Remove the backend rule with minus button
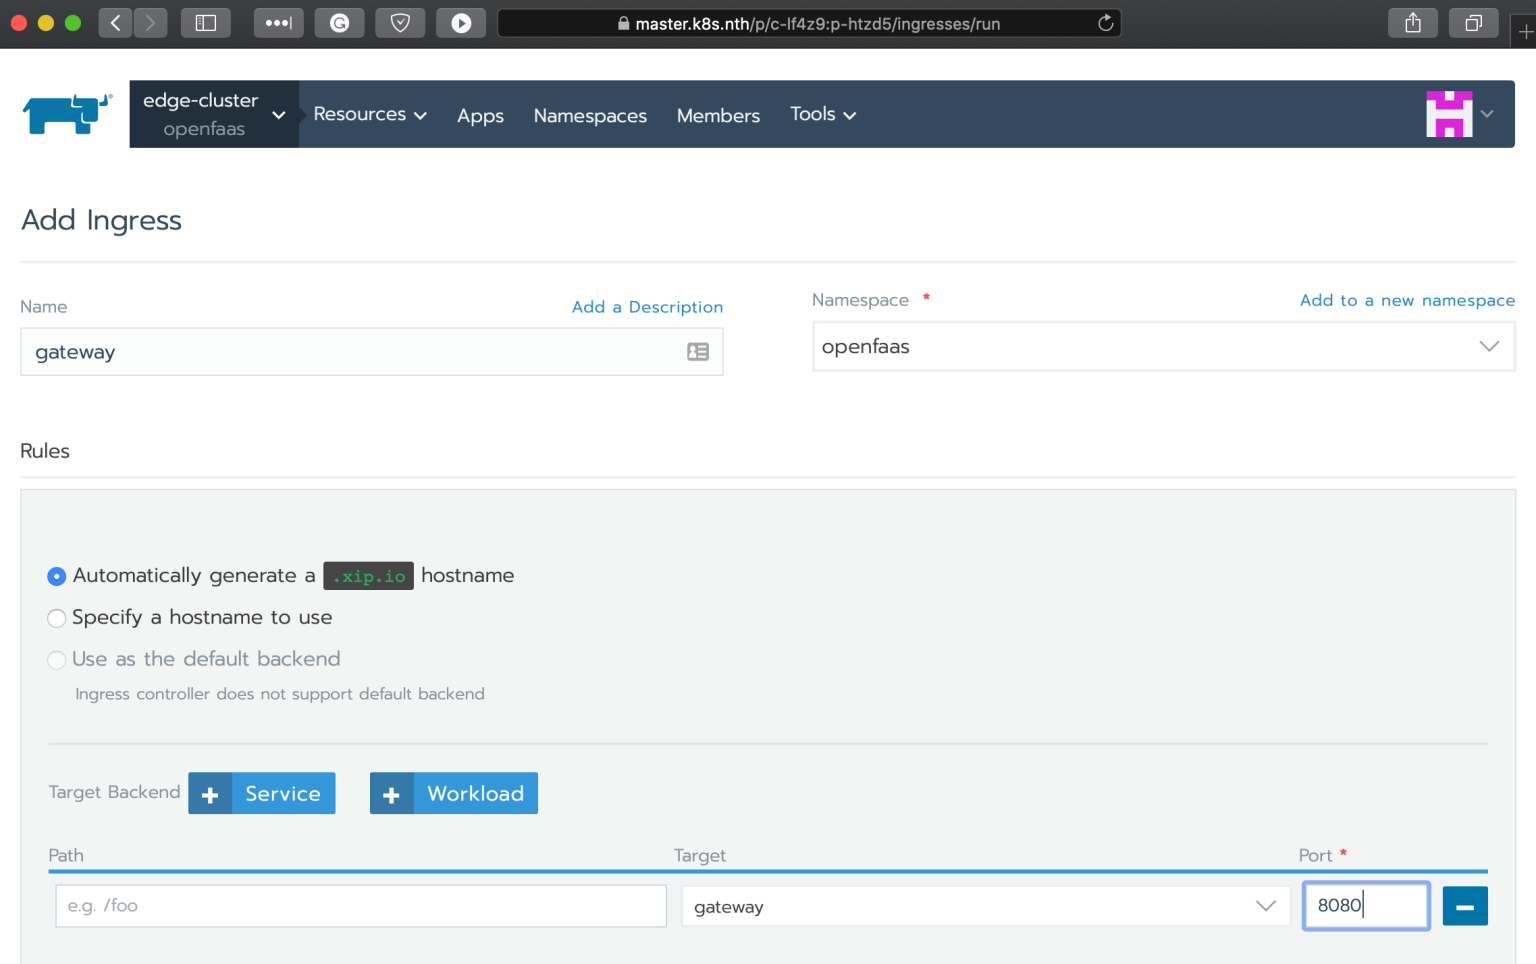Image resolution: width=1536 pixels, height=964 pixels. click(1465, 906)
